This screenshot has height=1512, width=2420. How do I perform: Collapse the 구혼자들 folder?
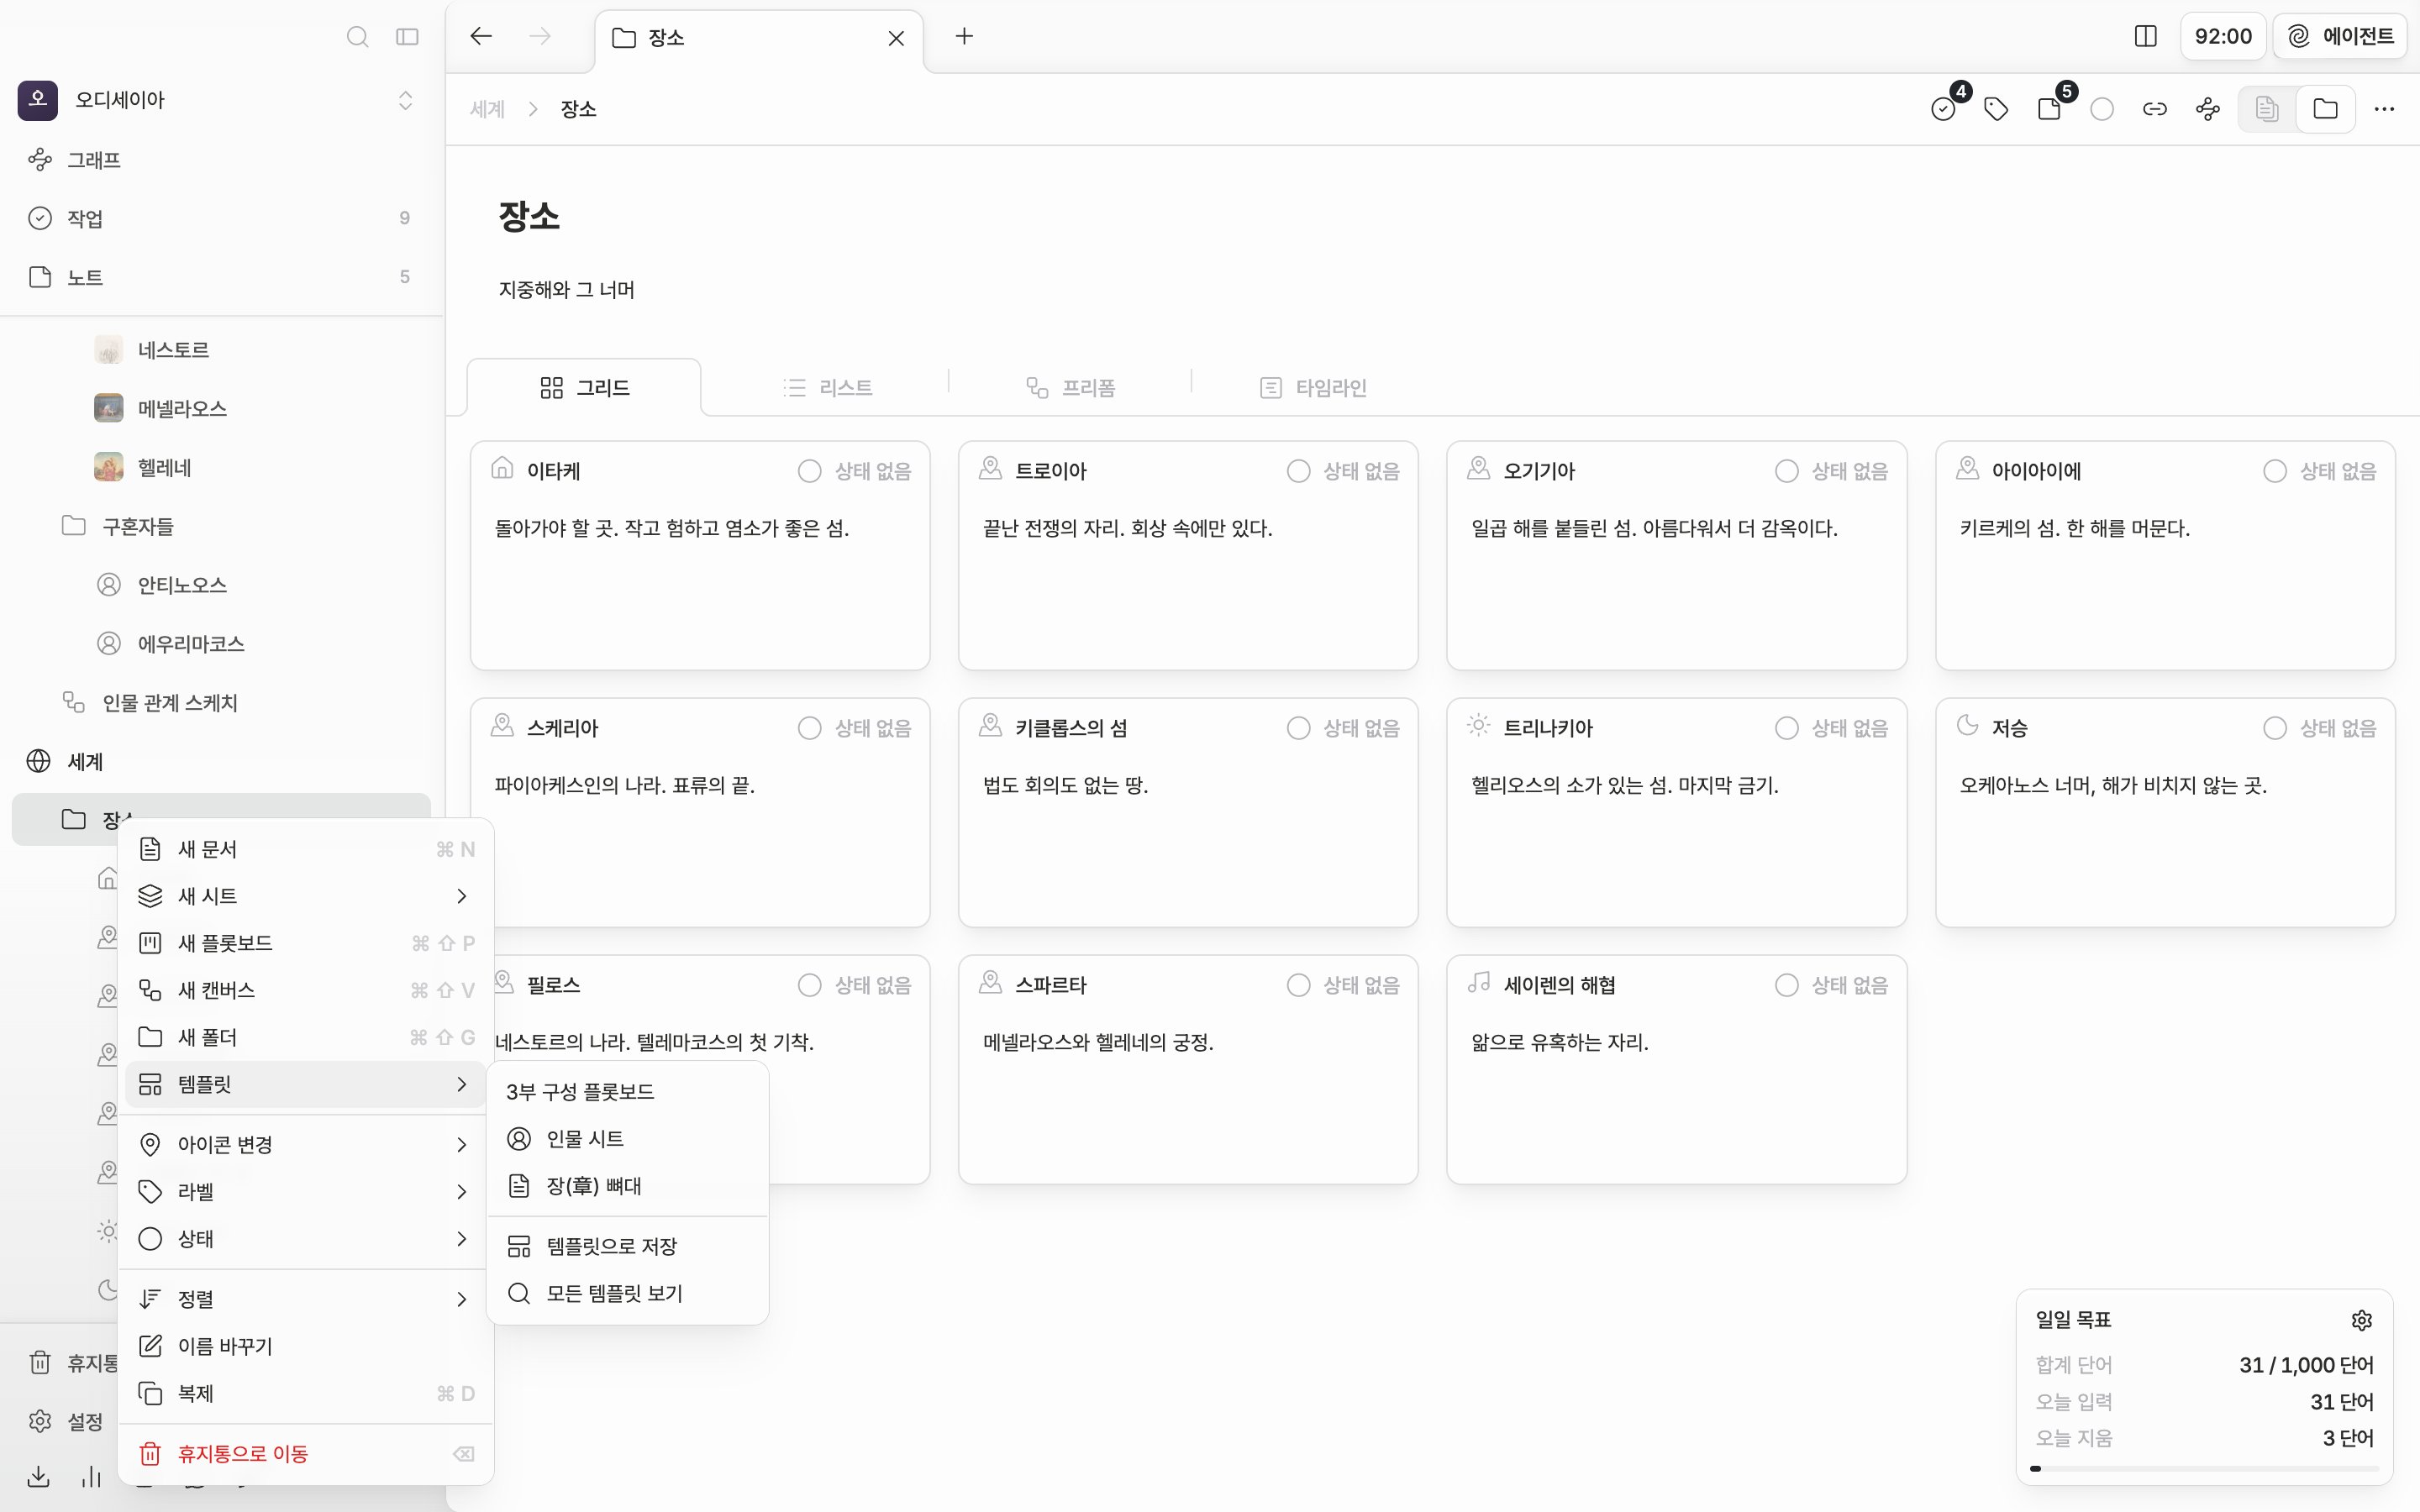click(x=220, y=526)
